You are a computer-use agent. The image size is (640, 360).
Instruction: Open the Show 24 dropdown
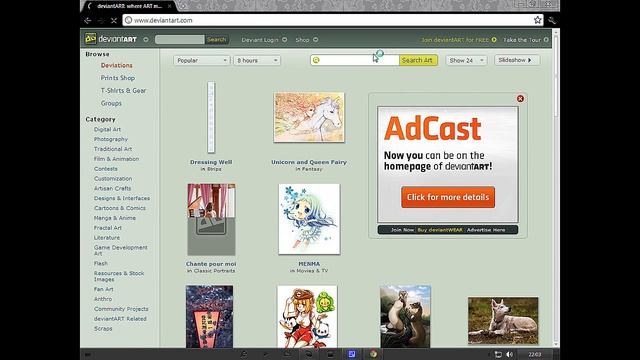pyautogui.click(x=466, y=60)
